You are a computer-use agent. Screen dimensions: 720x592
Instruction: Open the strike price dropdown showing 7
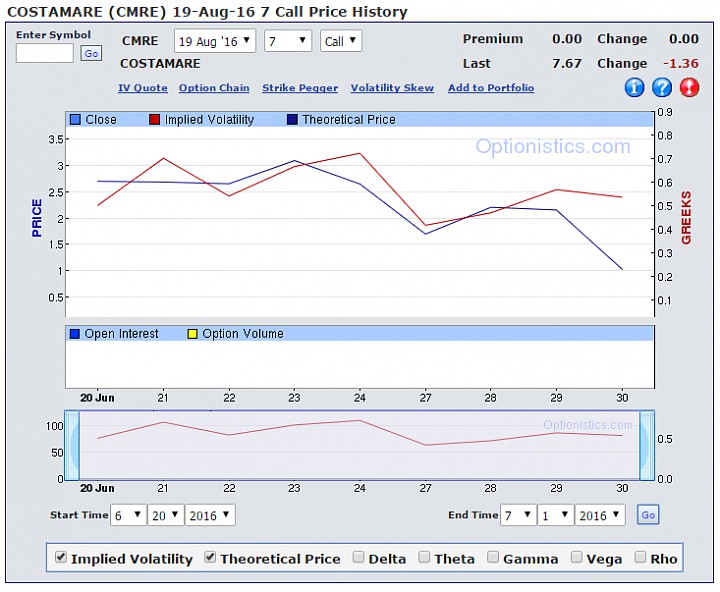[288, 41]
